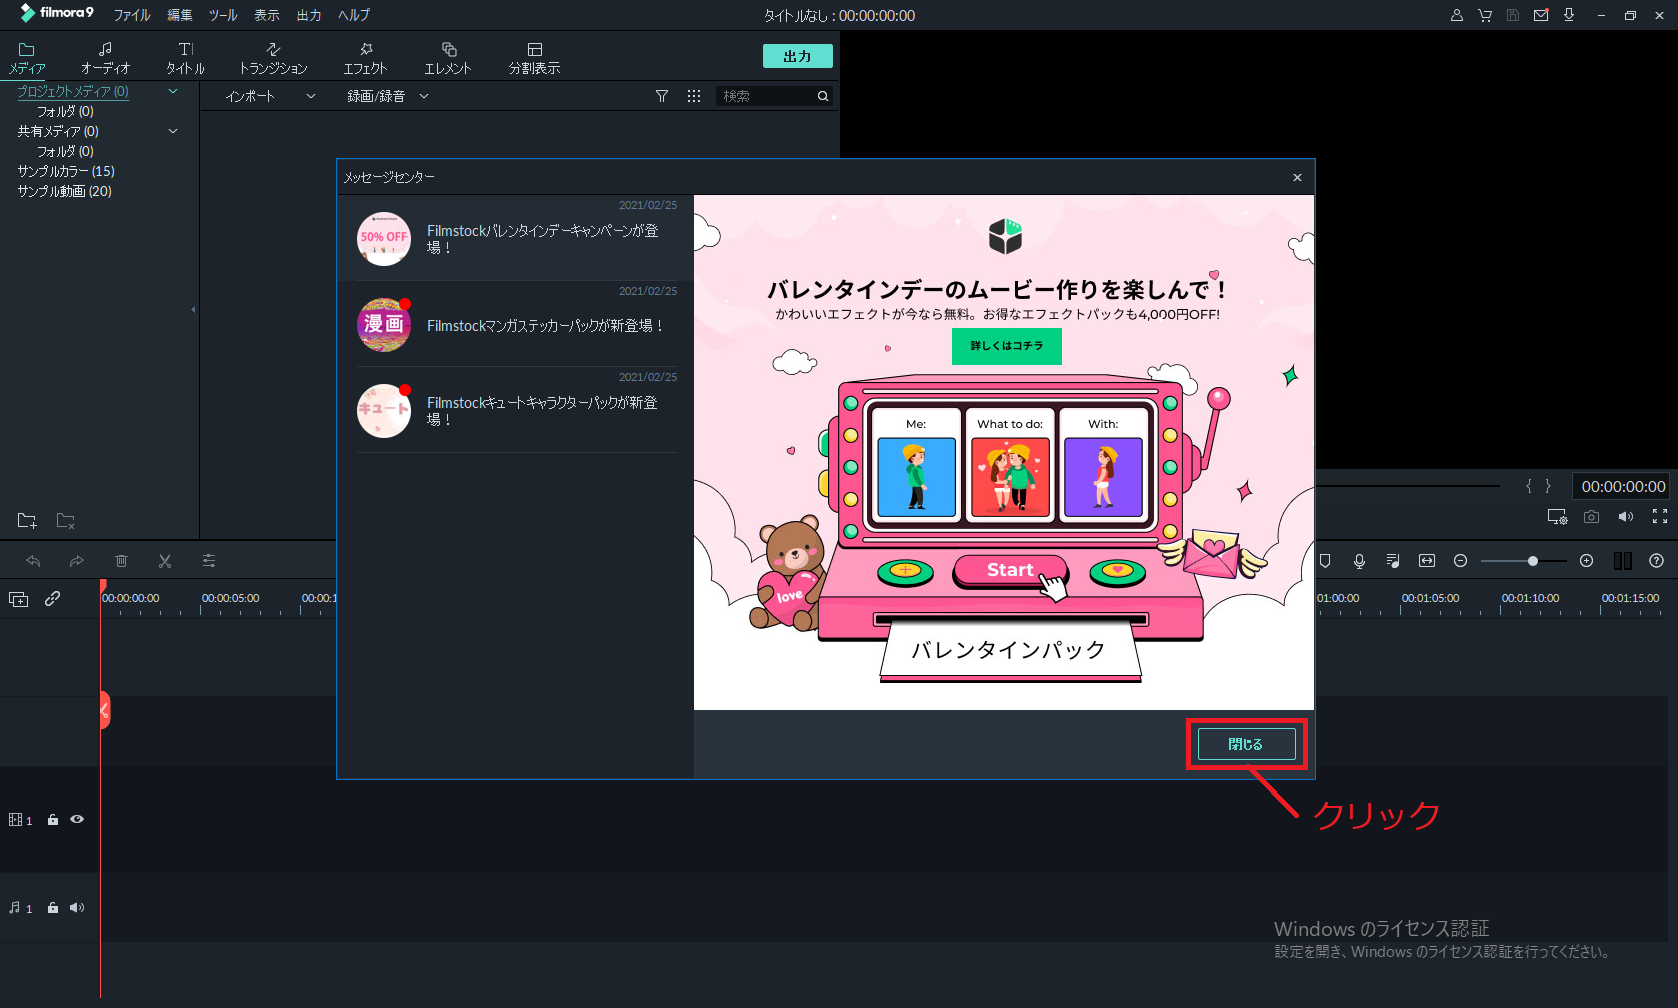This screenshot has height=1008, width=1678.
Task: Close the message center with X
Action: (x=1297, y=177)
